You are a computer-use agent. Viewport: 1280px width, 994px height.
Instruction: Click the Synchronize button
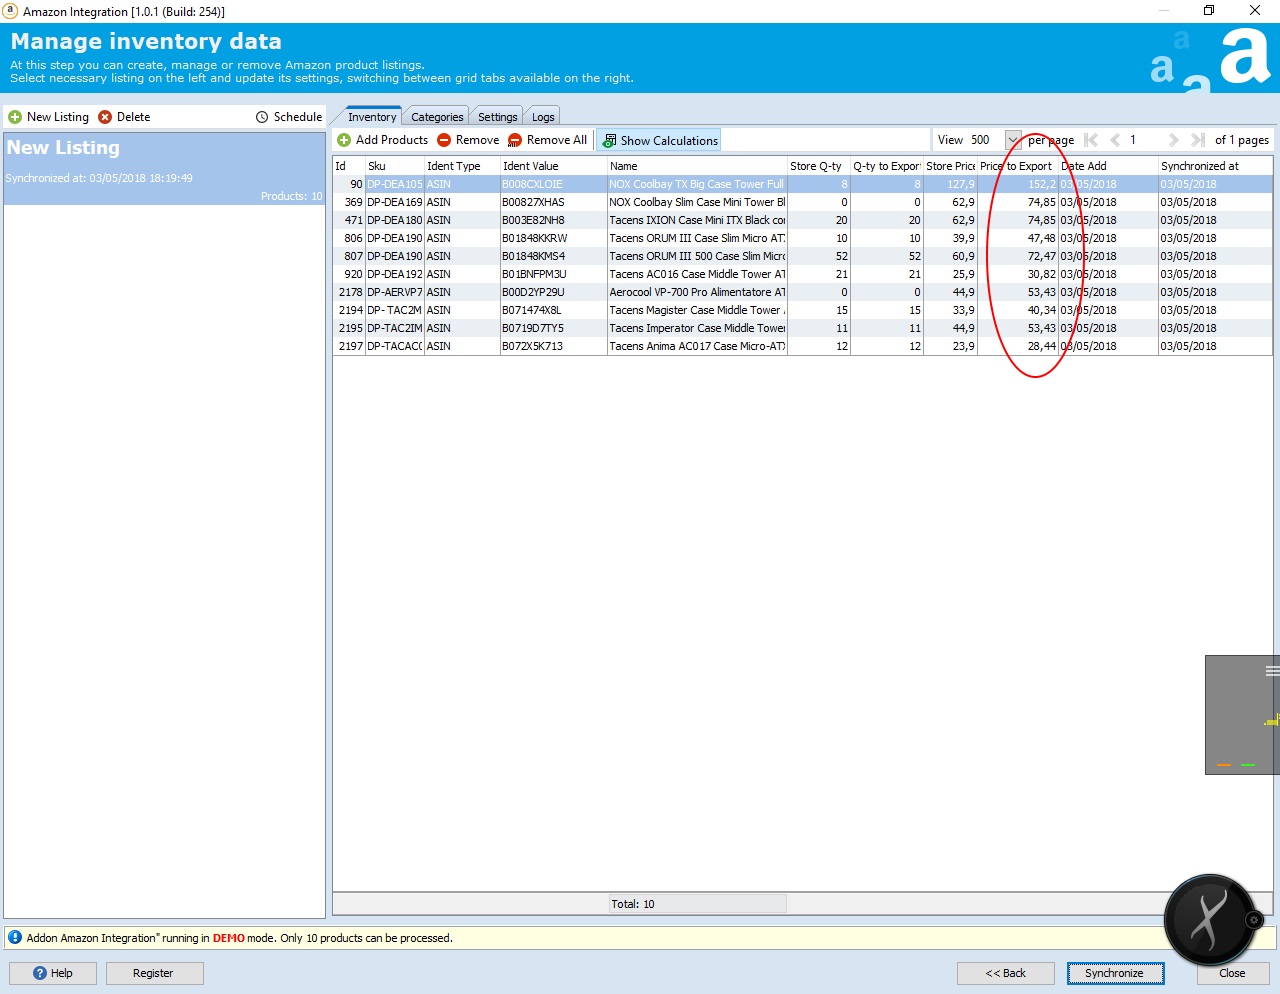[1114, 973]
